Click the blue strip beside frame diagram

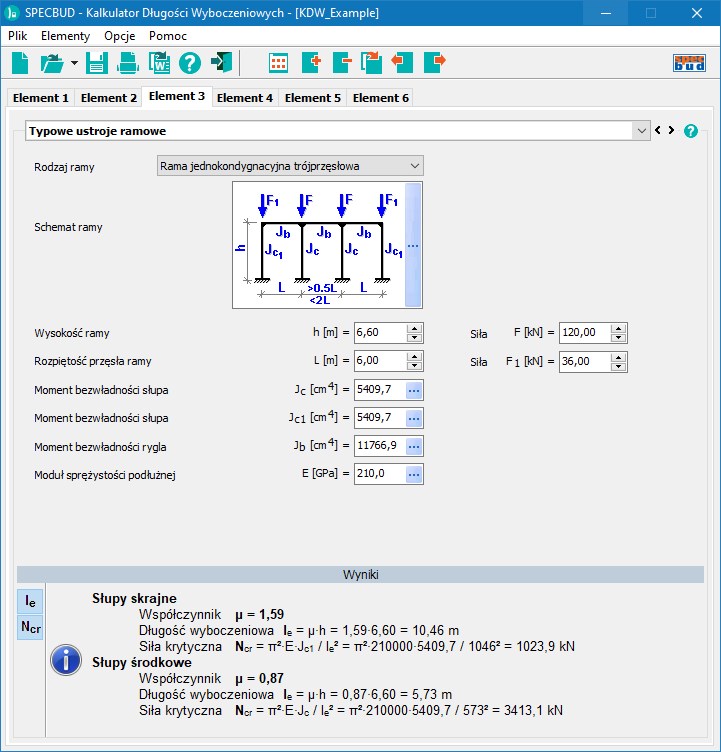413,245
